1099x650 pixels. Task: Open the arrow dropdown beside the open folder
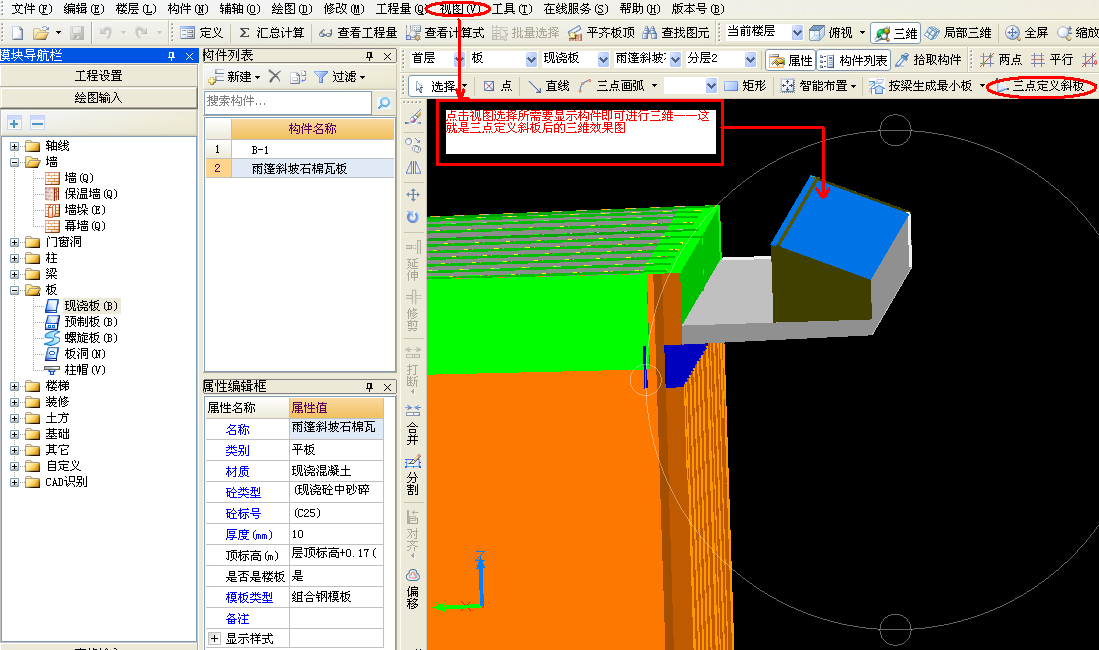(58, 33)
